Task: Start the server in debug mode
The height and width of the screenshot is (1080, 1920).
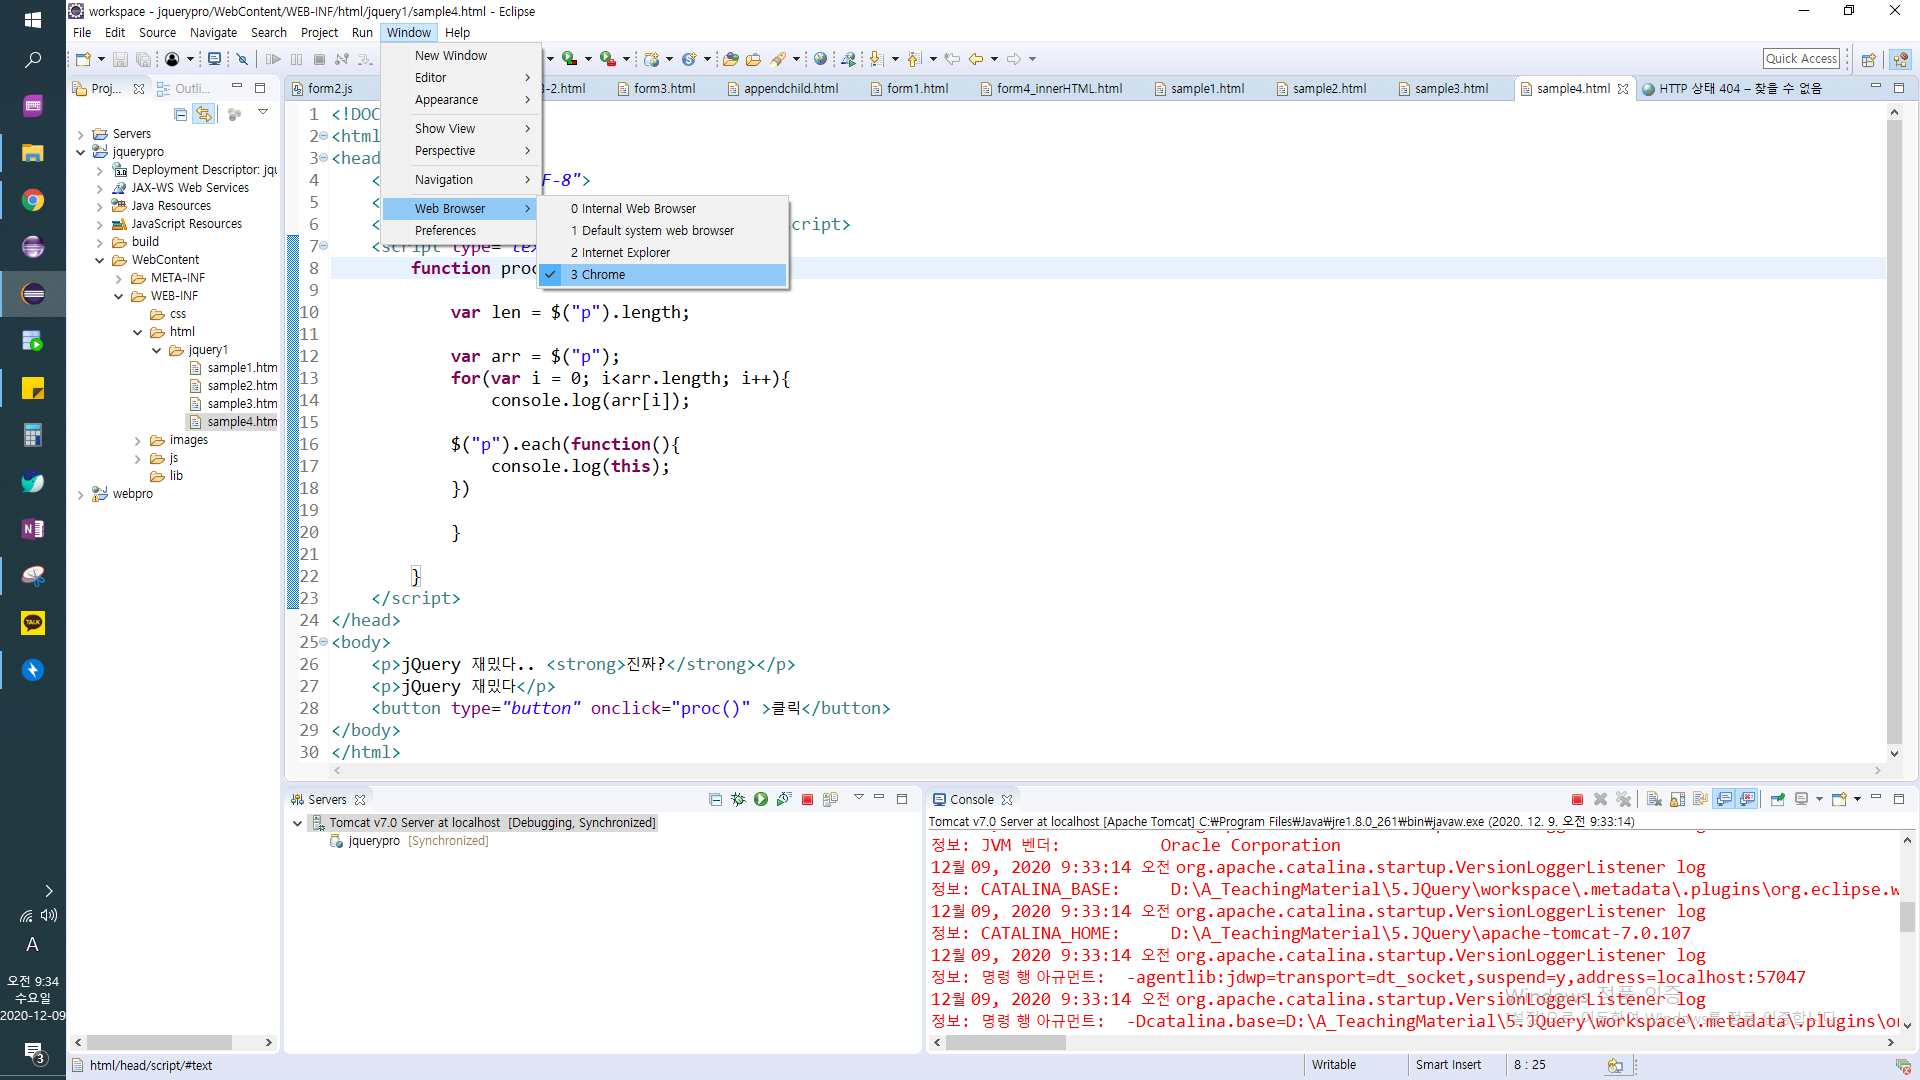Action: [x=738, y=799]
